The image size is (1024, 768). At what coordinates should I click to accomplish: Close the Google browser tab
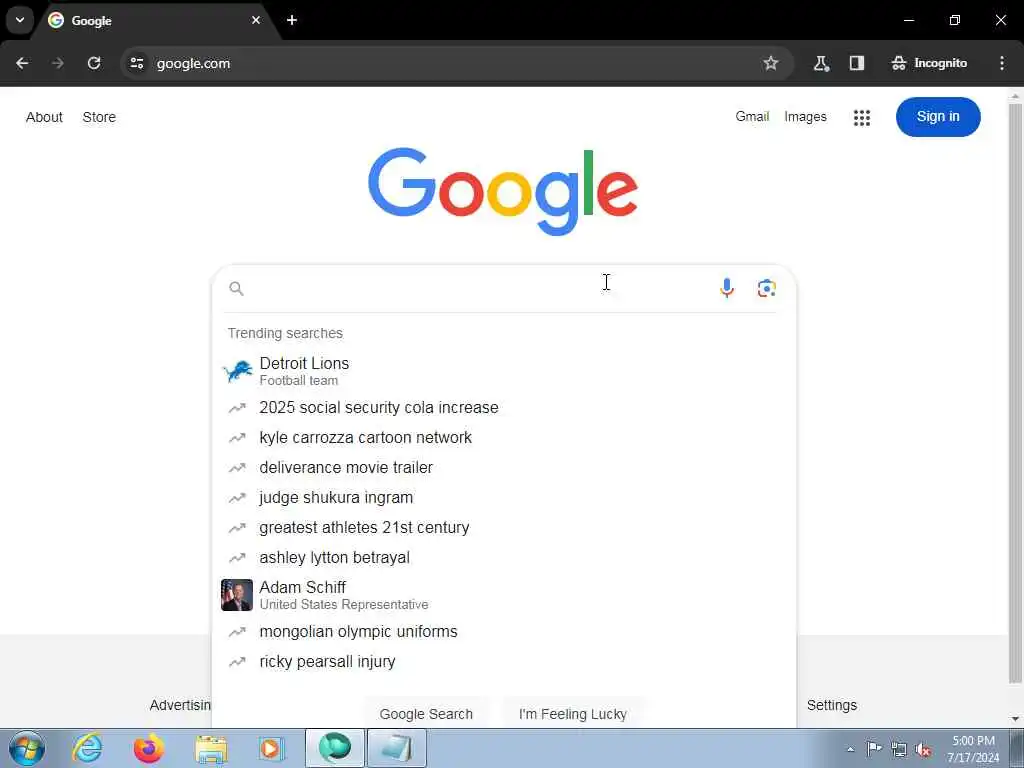pos(255,20)
